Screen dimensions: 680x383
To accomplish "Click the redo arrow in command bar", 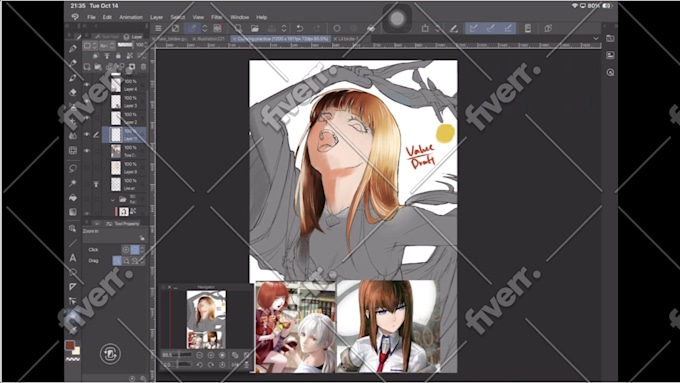I will tap(317, 29).
